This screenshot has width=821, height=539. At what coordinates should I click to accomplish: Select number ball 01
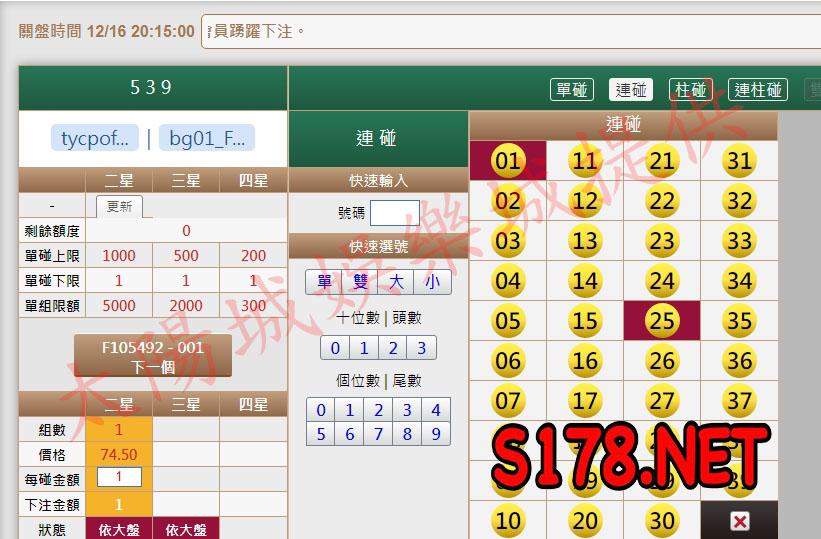click(x=508, y=161)
